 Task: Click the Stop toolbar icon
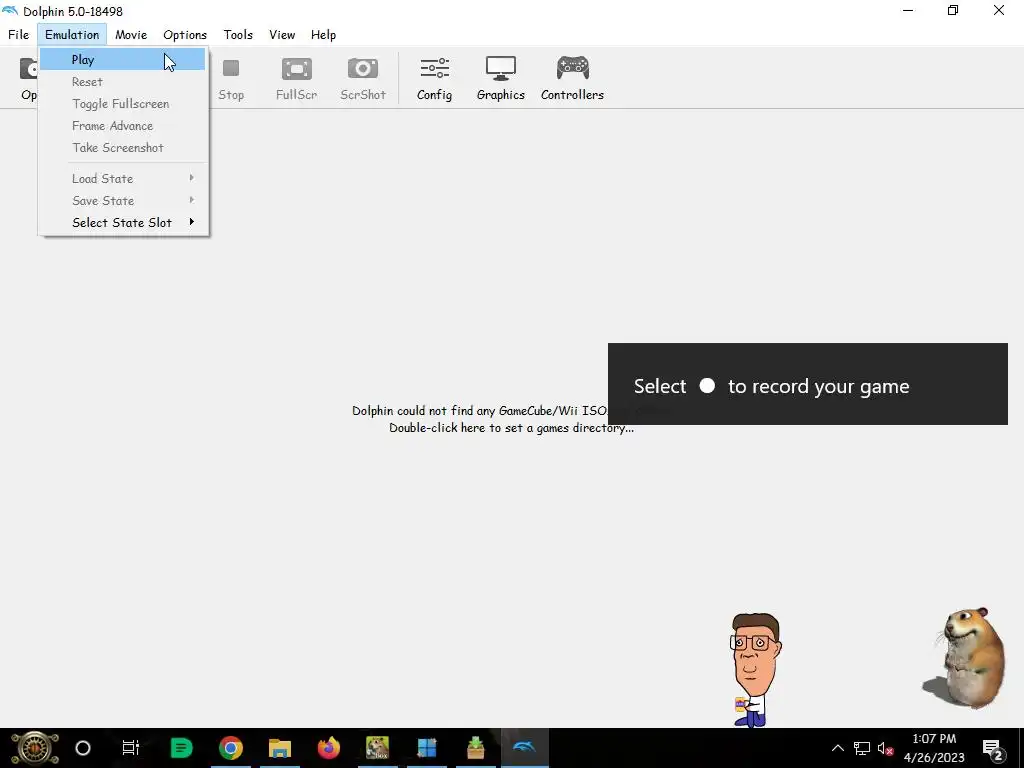click(231, 78)
